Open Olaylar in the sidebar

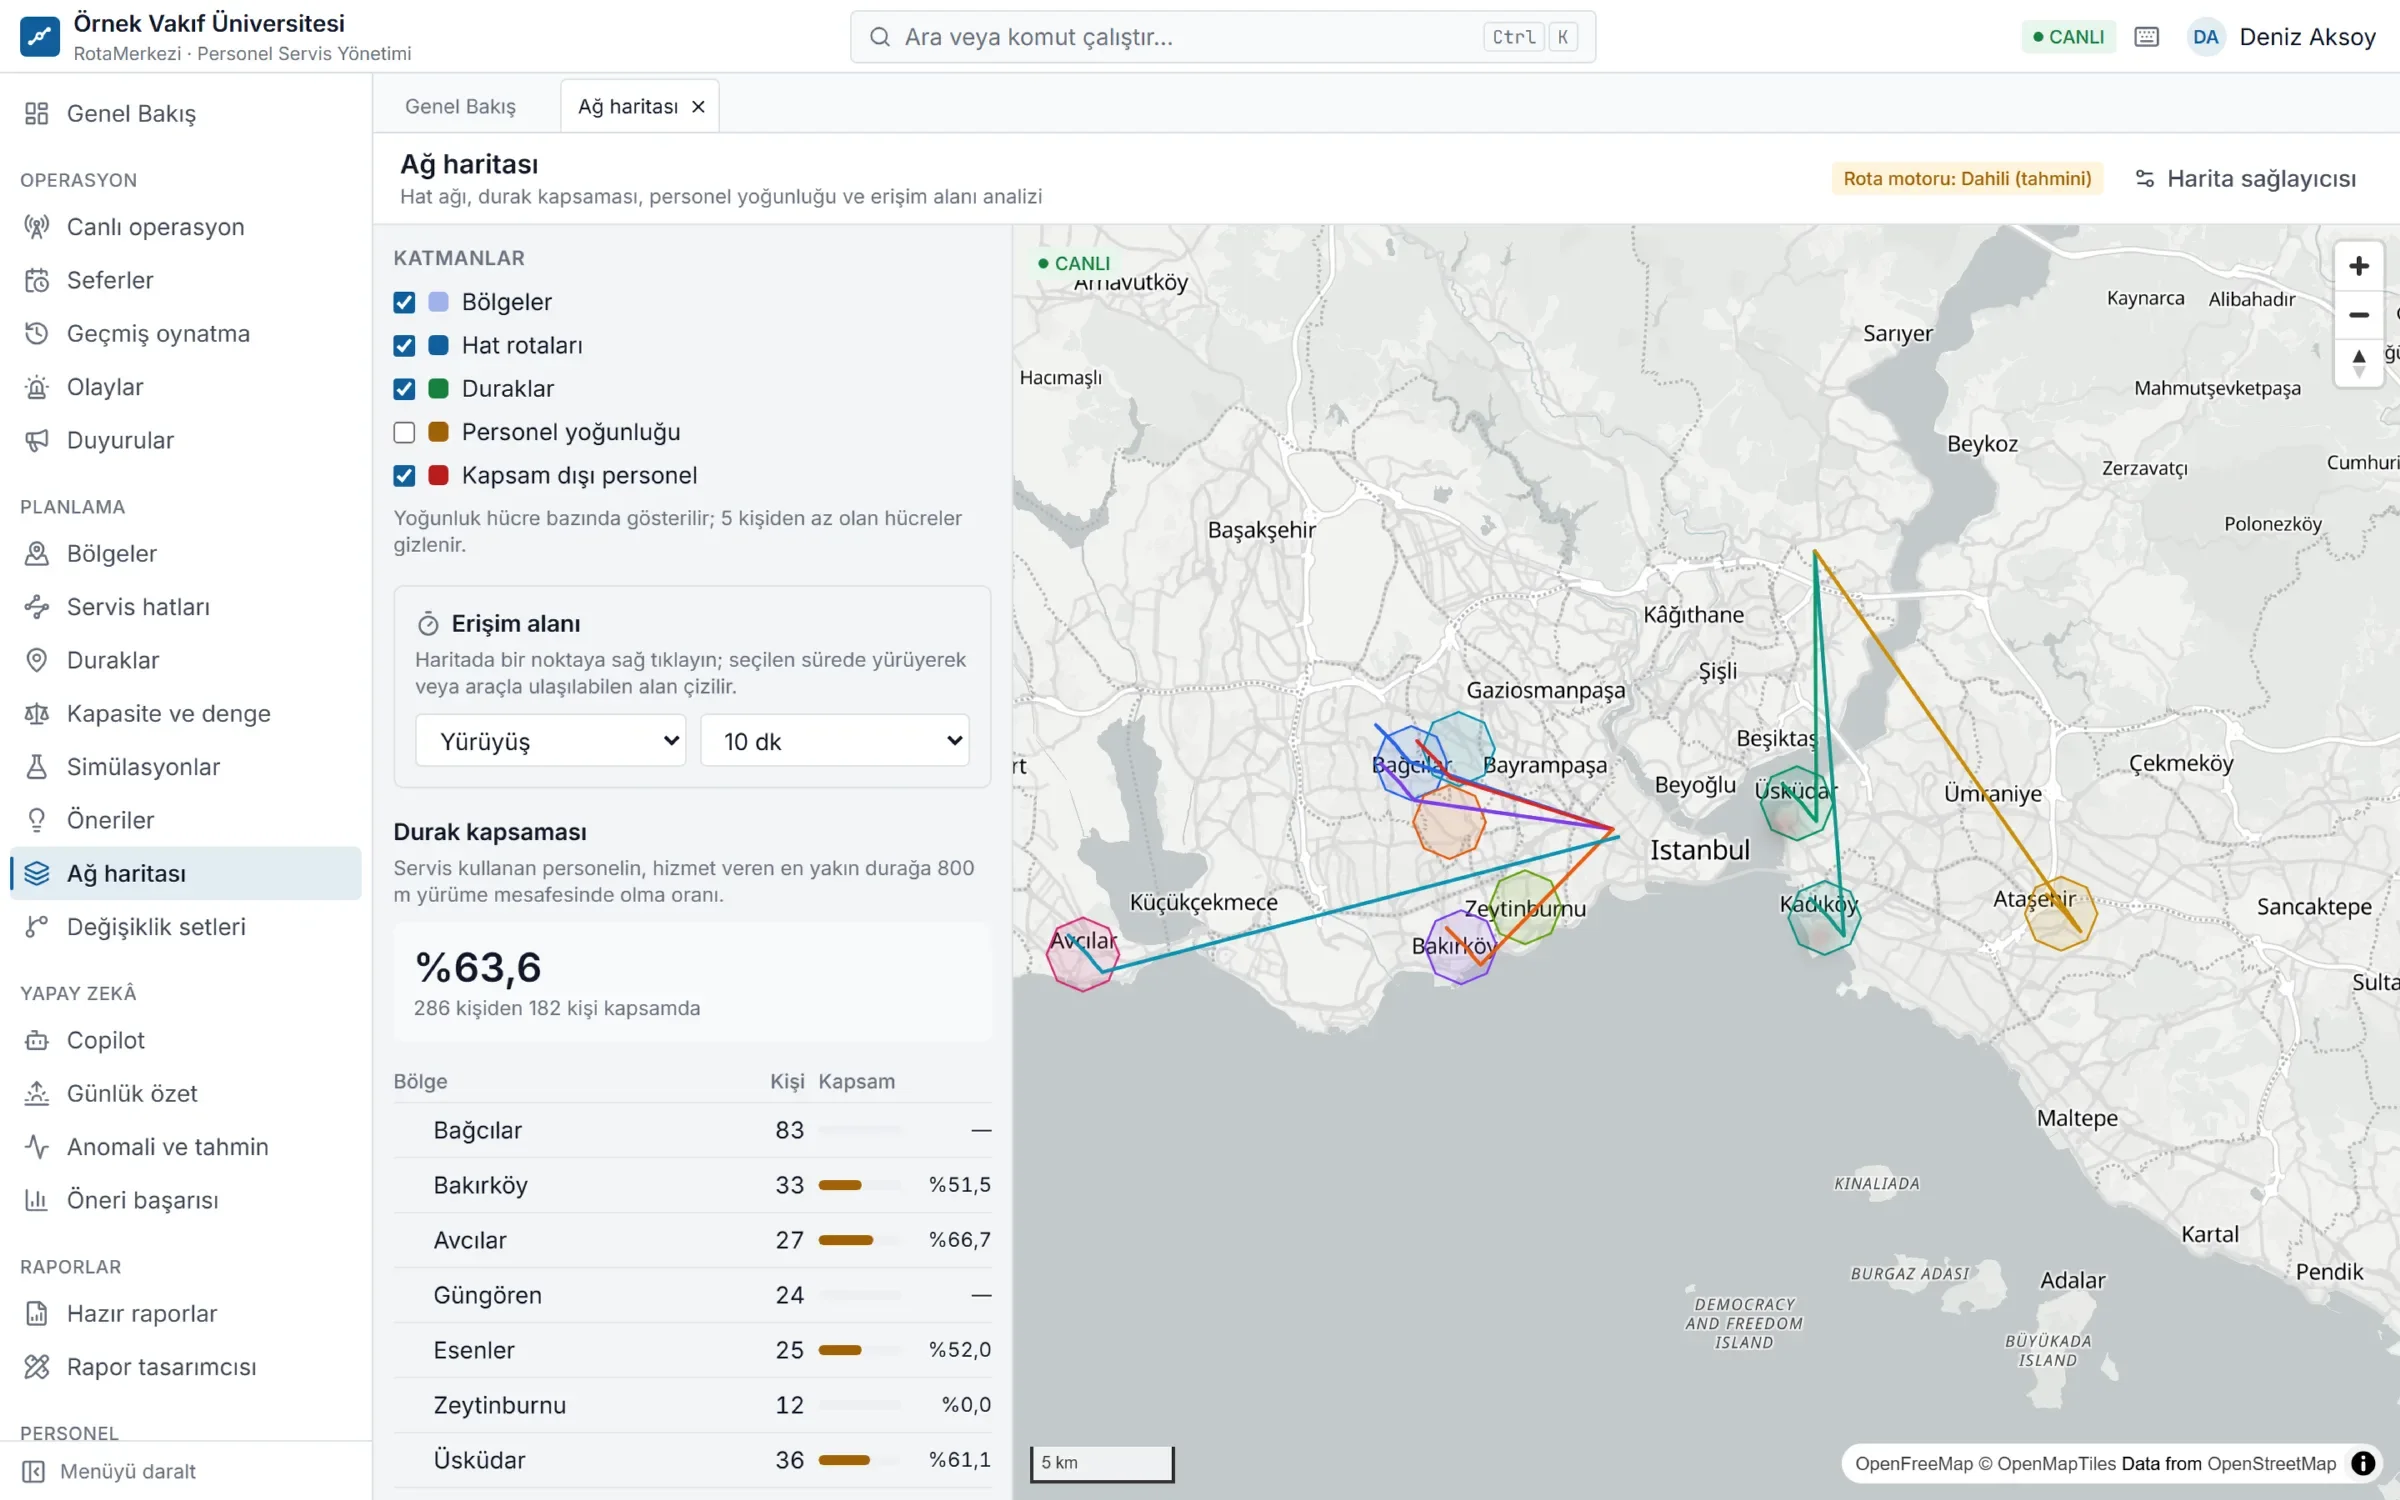pos(186,387)
